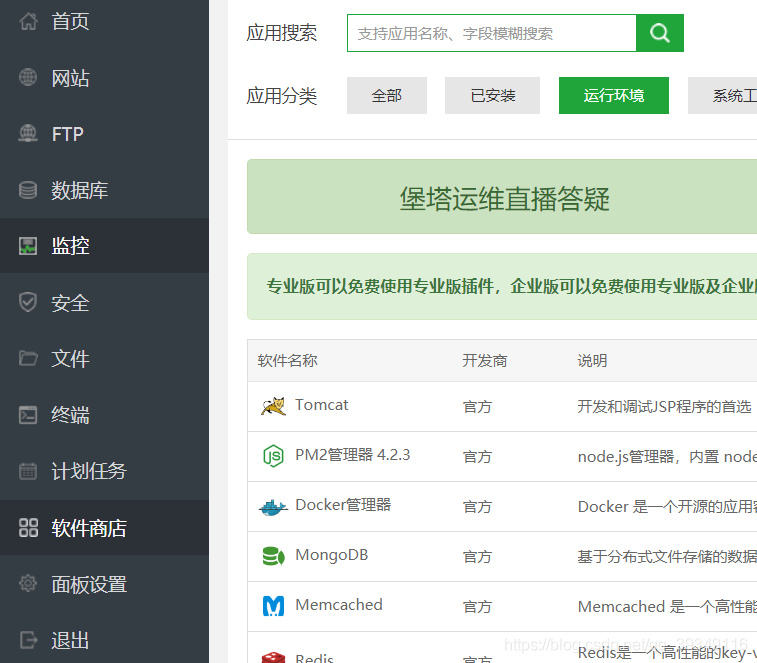757x663 pixels.
Task: Click the 开发商 column header
Action: 484,360
